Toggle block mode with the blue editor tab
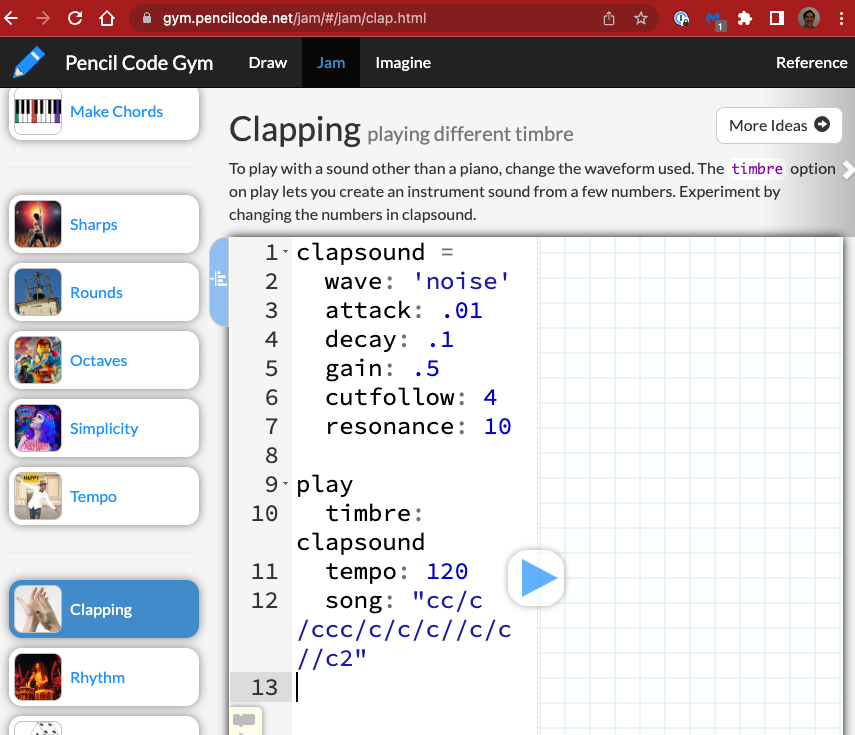This screenshot has width=855, height=735. click(x=219, y=282)
